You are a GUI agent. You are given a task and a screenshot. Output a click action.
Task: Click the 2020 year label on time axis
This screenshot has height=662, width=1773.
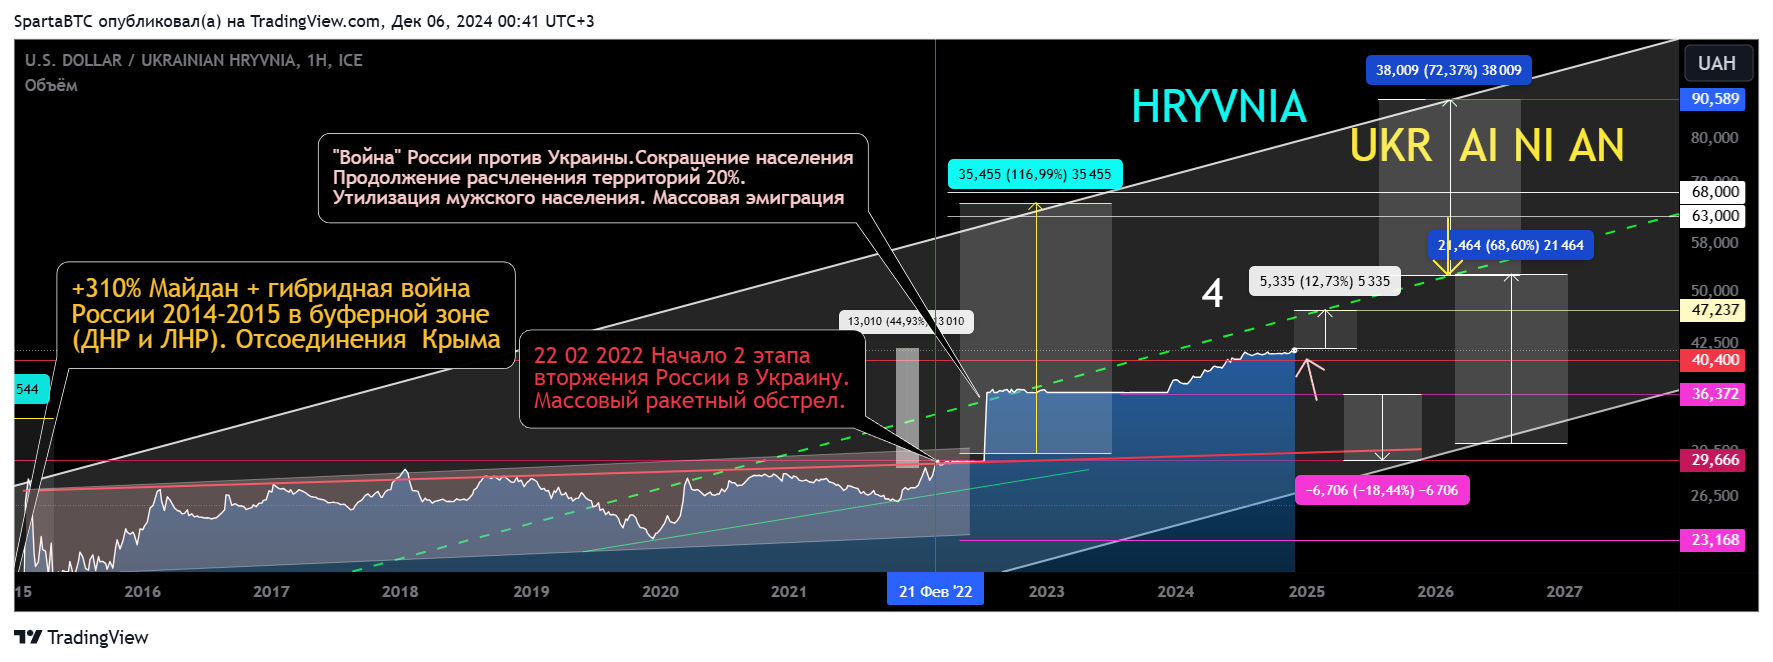coord(660,592)
